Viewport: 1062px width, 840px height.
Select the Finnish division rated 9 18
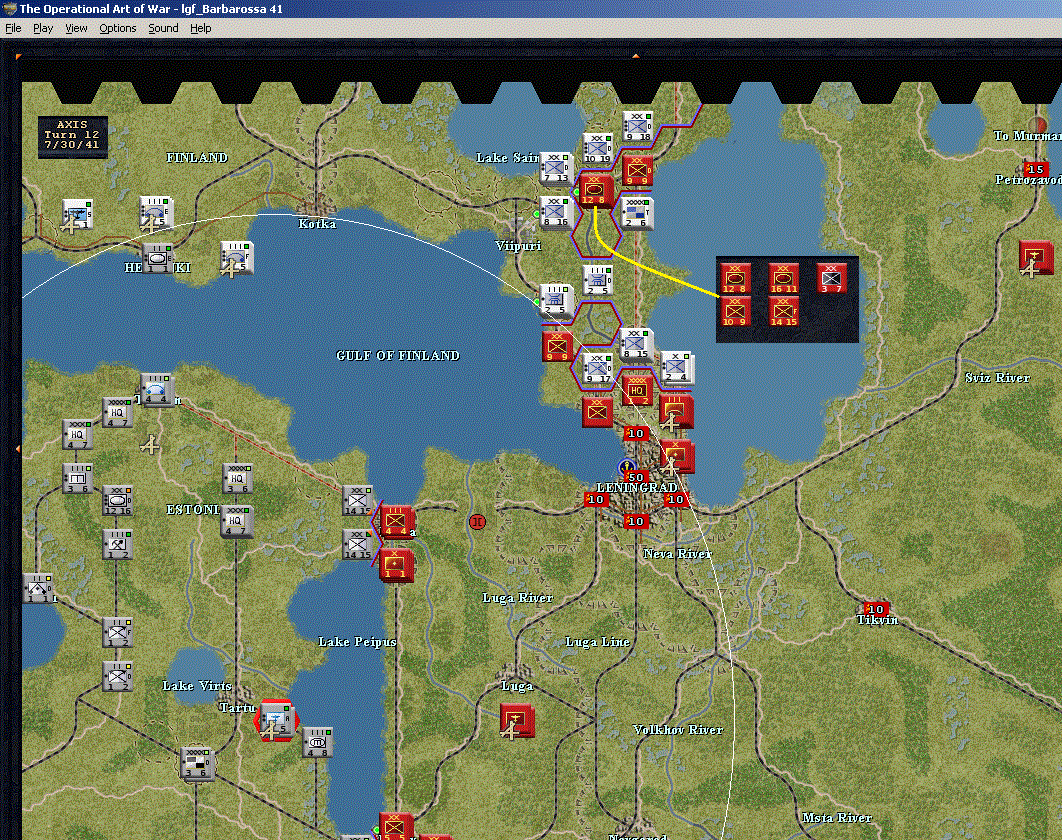coord(637,127)
